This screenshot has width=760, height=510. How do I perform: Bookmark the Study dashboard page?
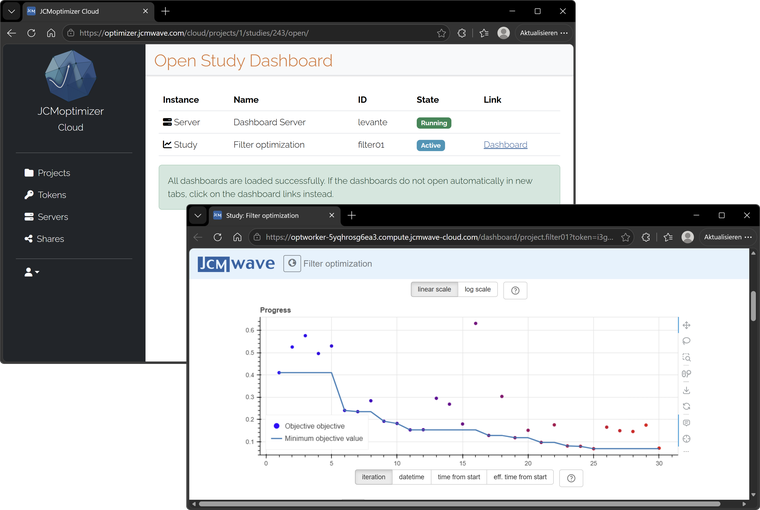626,237
